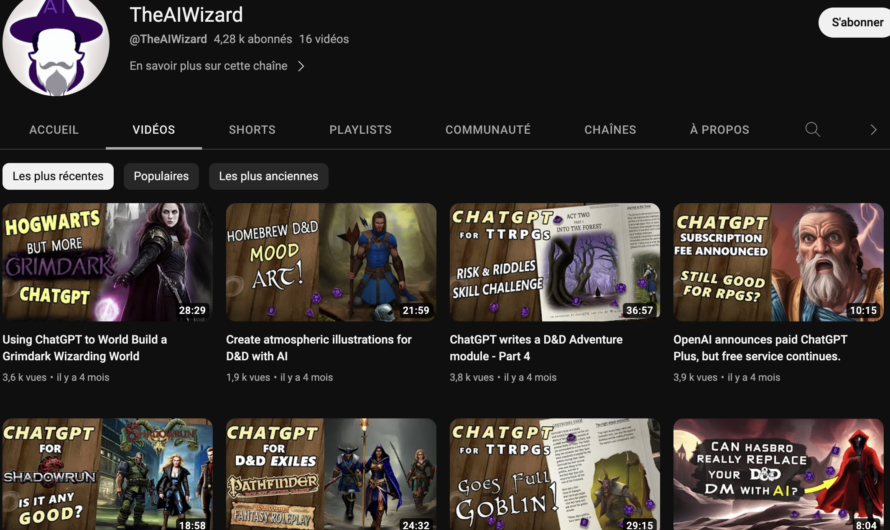
Task: Click the 24:32 duration badge
Action: click(415, 525)
